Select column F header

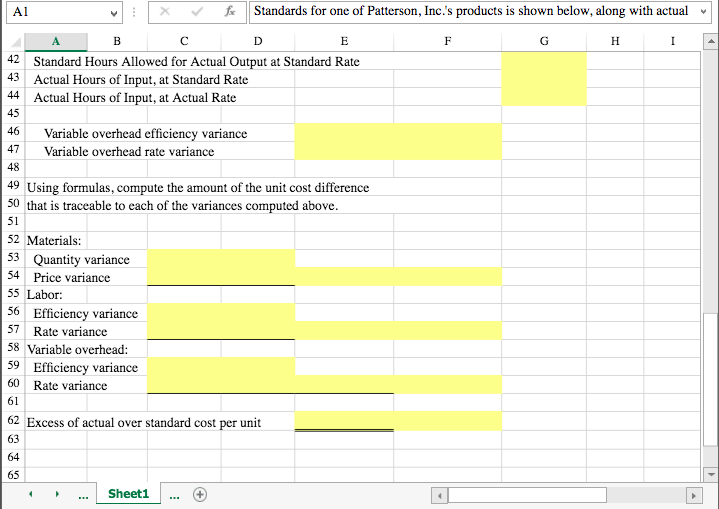click(x=448, y=42)
